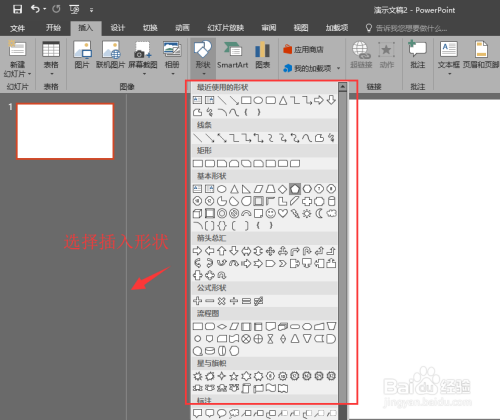Click the App Store (应用商店) button

(x=303, y=50)
